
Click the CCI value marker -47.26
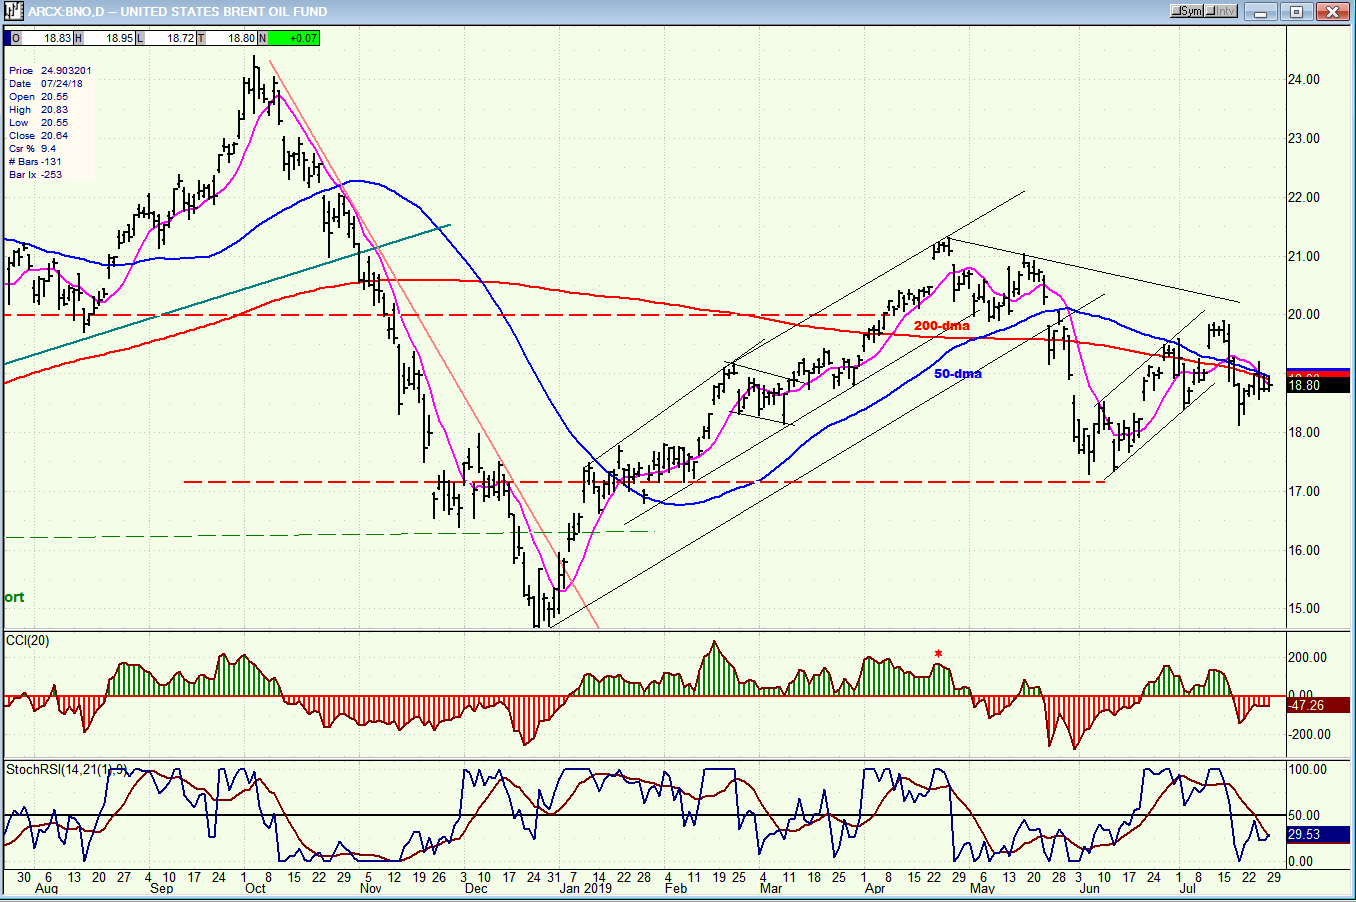tap(1318, 705)
